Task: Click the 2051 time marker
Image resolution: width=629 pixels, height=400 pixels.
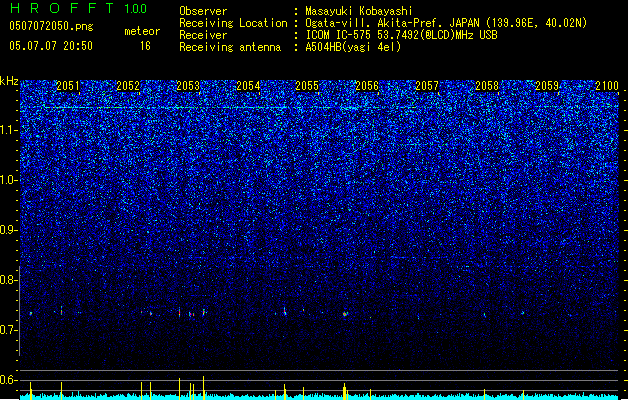Action: [68, 86]
